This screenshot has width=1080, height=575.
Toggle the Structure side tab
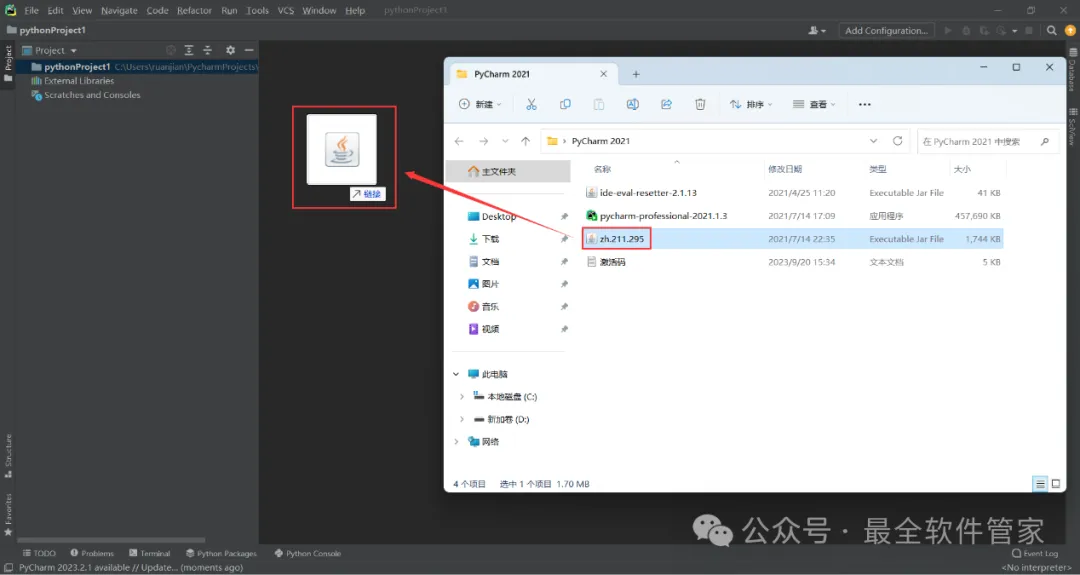[8, 456]
